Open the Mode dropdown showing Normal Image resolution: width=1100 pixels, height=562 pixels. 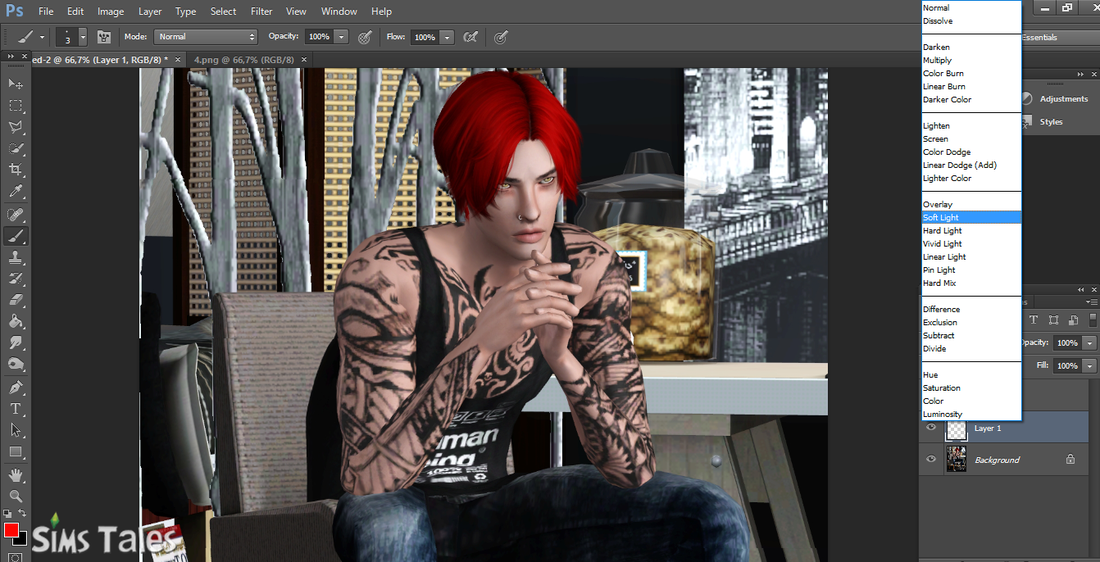(206, 36)
